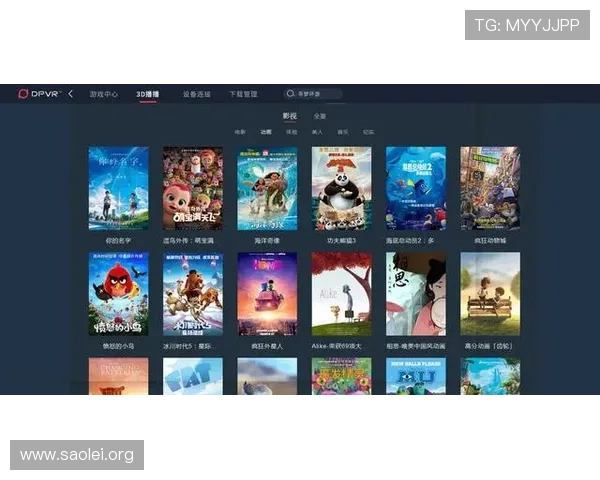Open the 游戏中心 tab
This screenshot has width=600, height=480.
[x=104, y=94]
